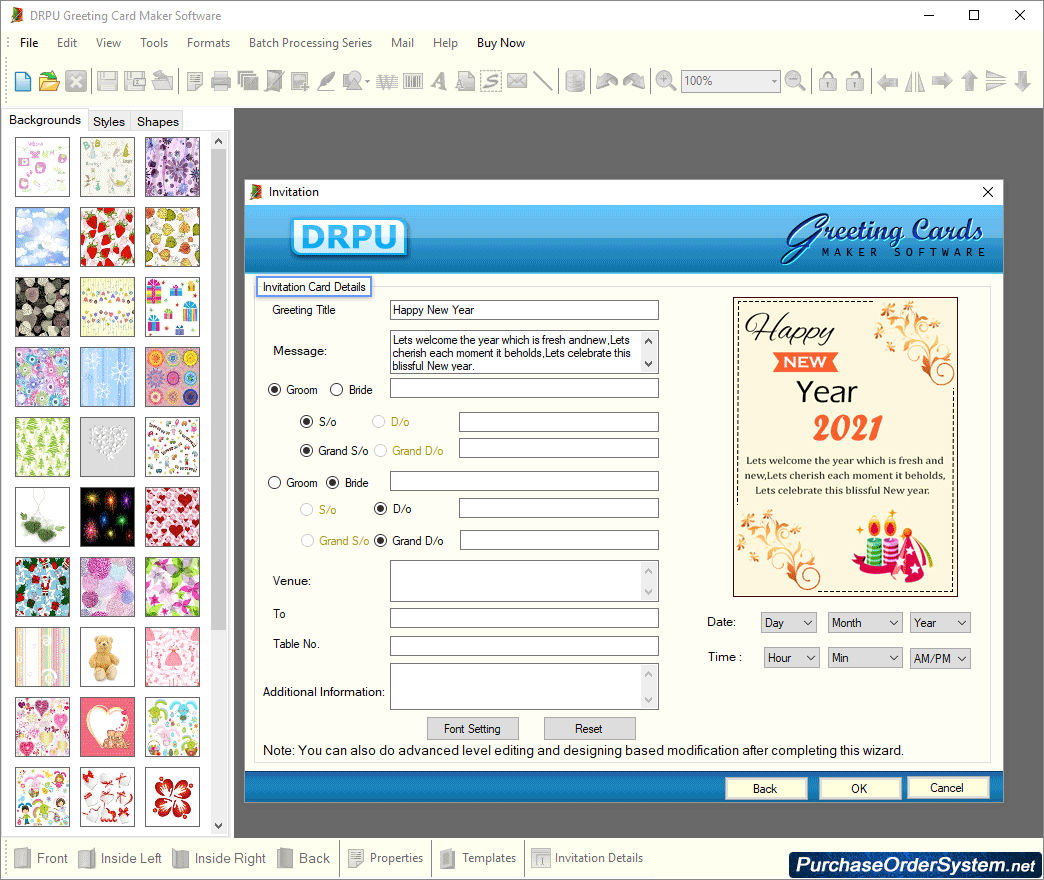
Task: Select the enabled S/o radio button
Action: pos(306,421)
